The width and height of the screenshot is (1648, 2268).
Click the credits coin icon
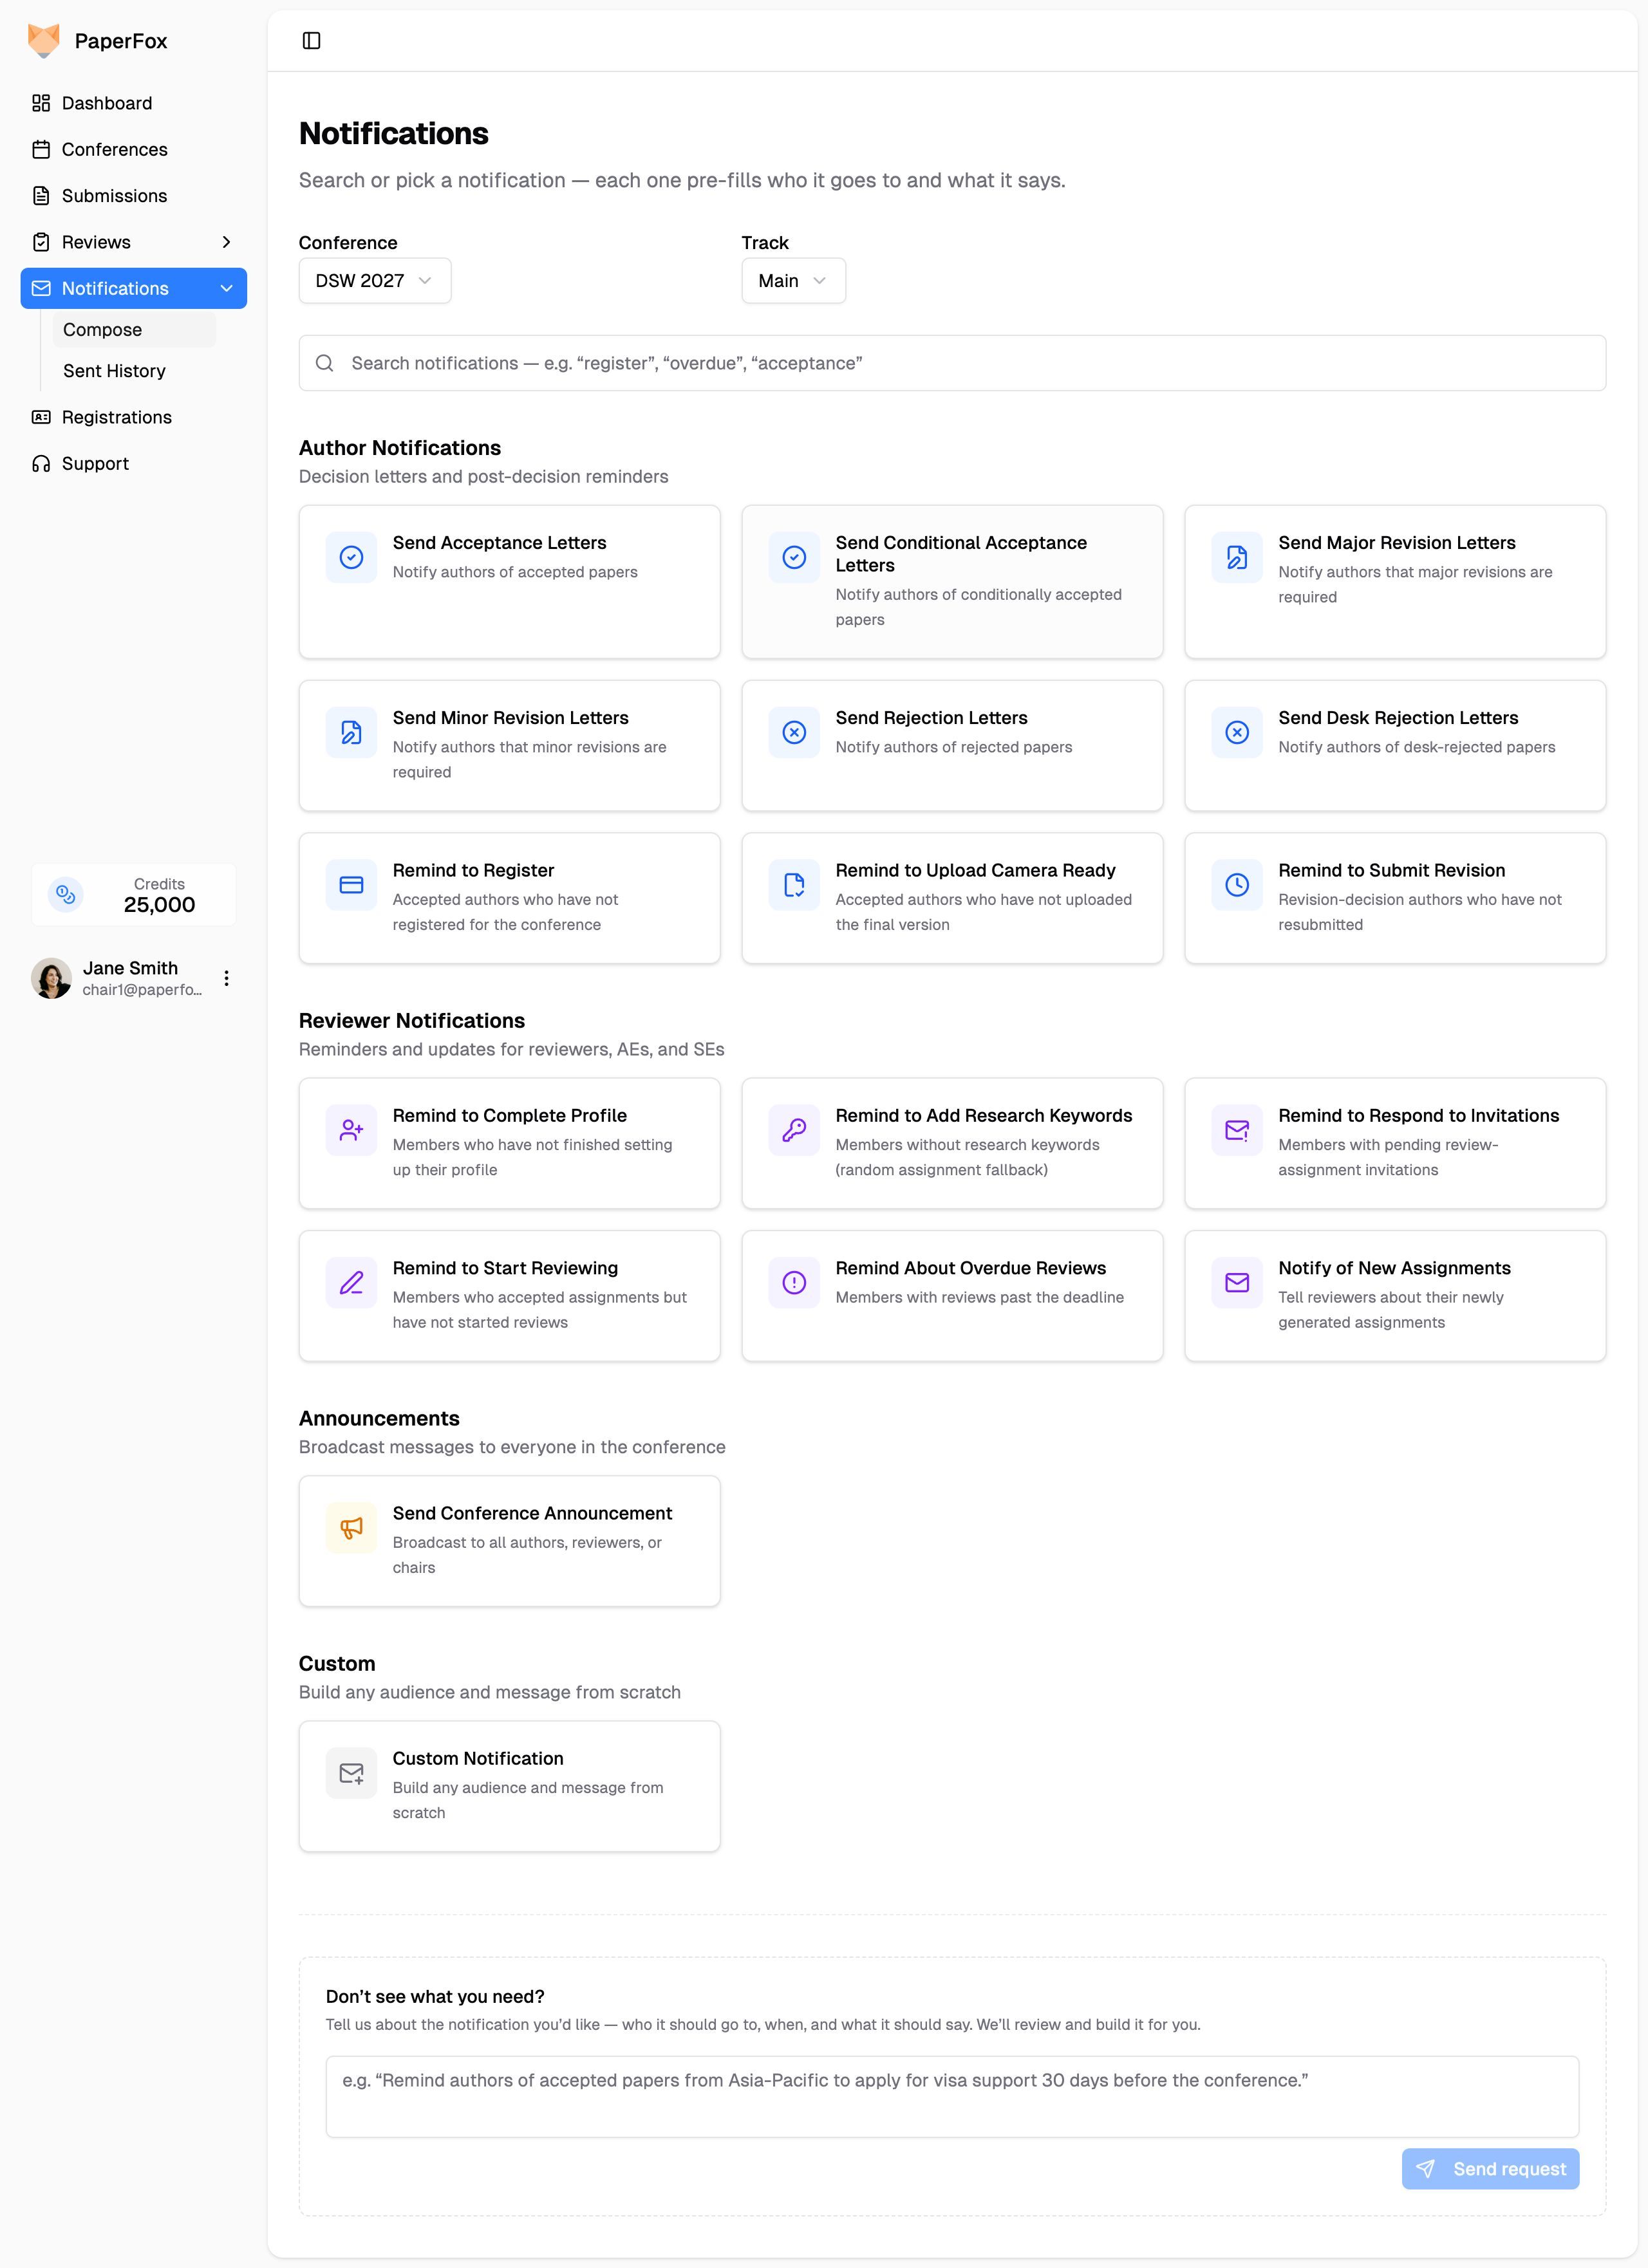(66, 894)
